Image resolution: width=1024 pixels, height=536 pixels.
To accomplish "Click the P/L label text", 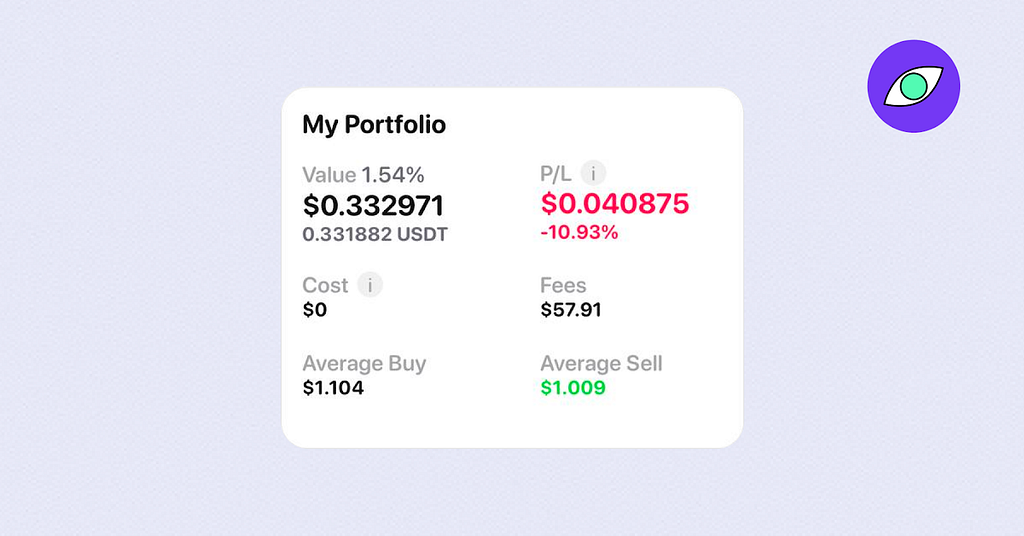I will 556,174.
